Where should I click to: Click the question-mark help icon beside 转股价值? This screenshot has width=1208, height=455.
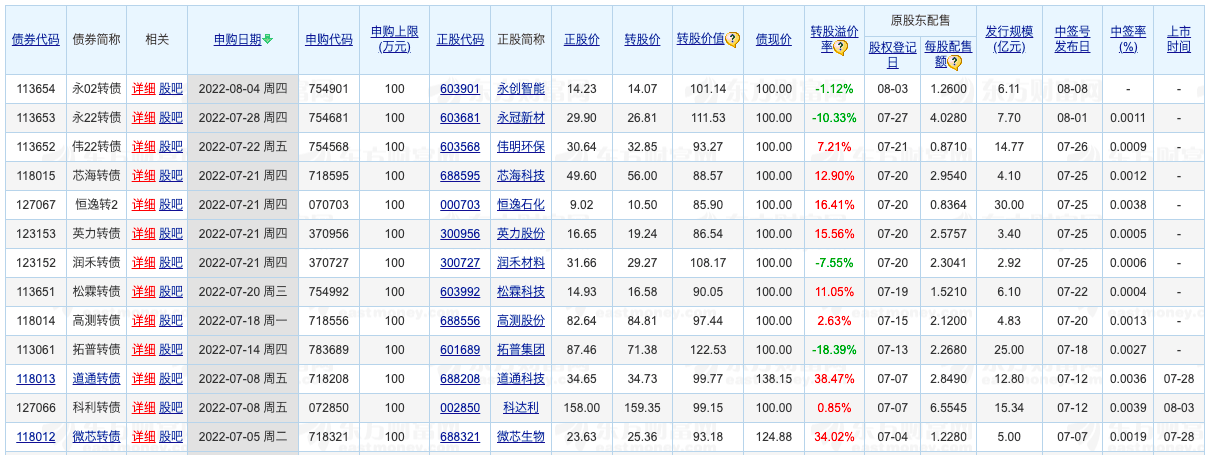pyautogui.click(x=733, y=39)
